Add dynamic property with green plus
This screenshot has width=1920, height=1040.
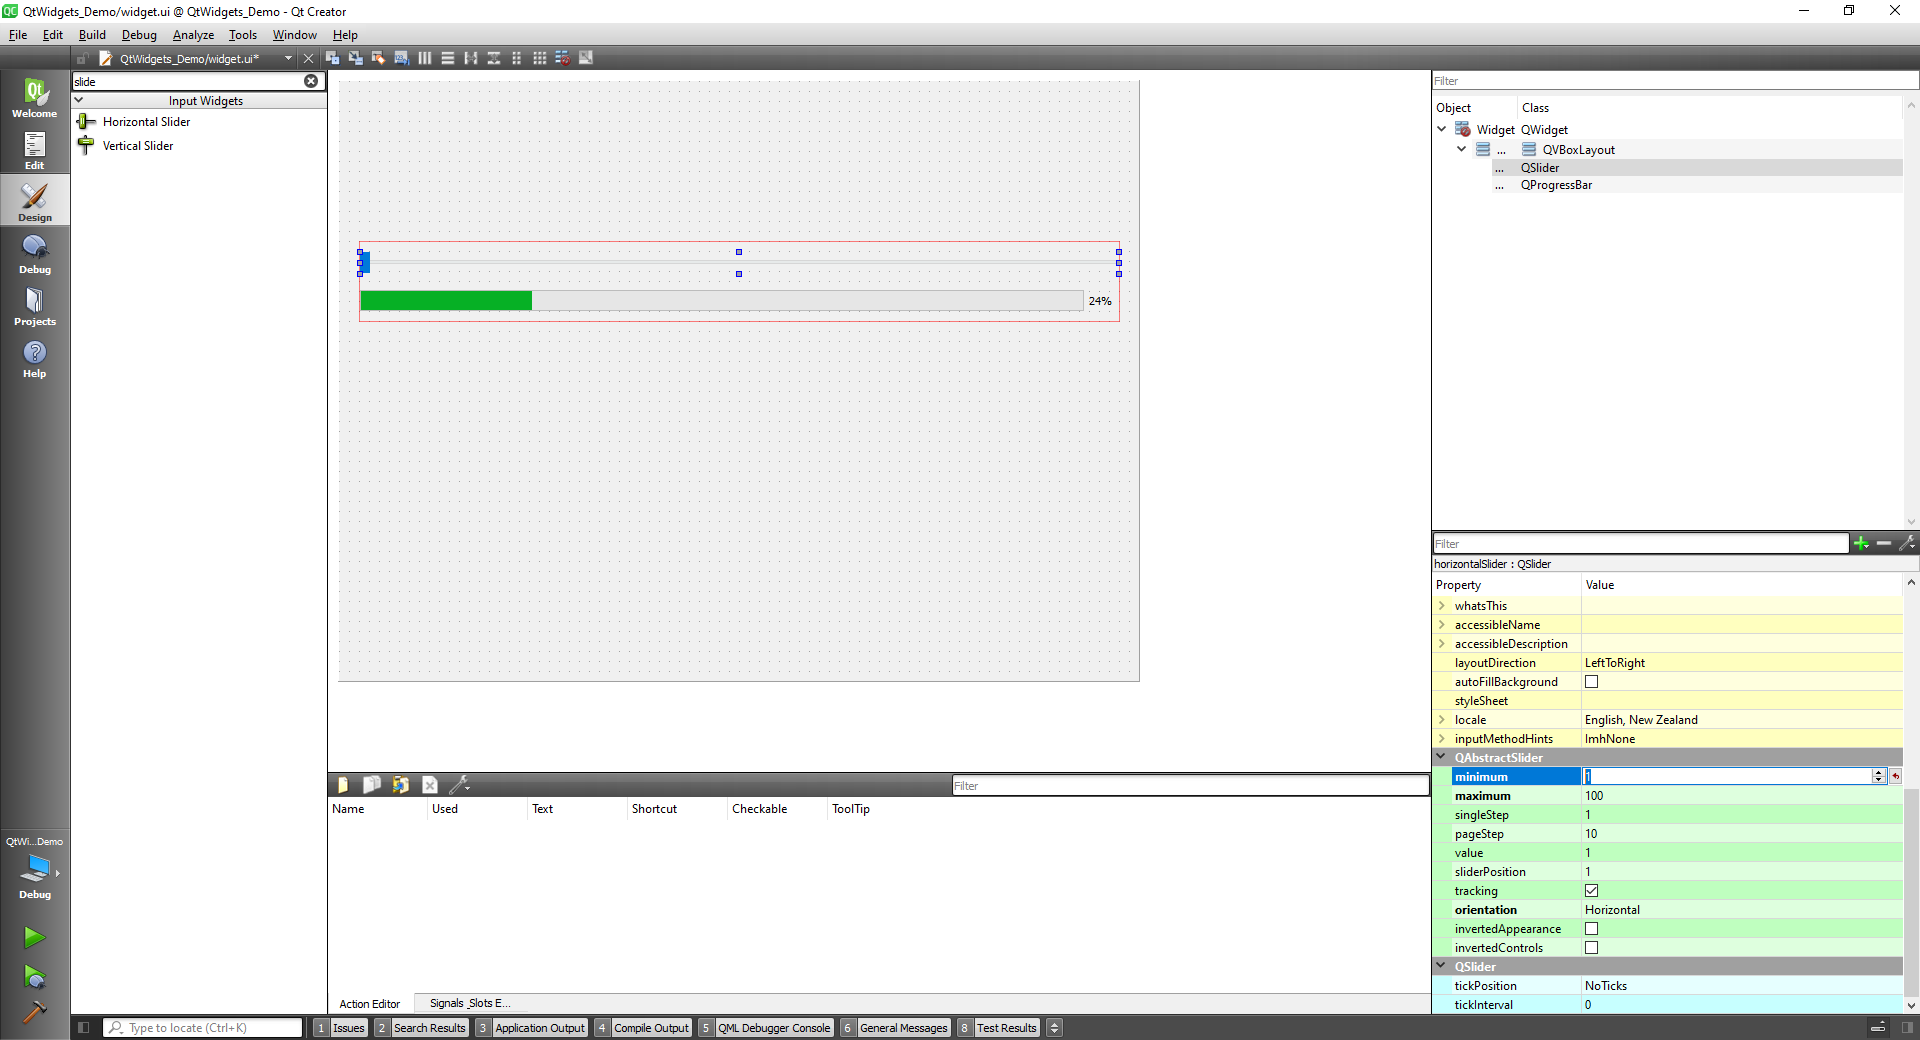[x=1861, y=543]
